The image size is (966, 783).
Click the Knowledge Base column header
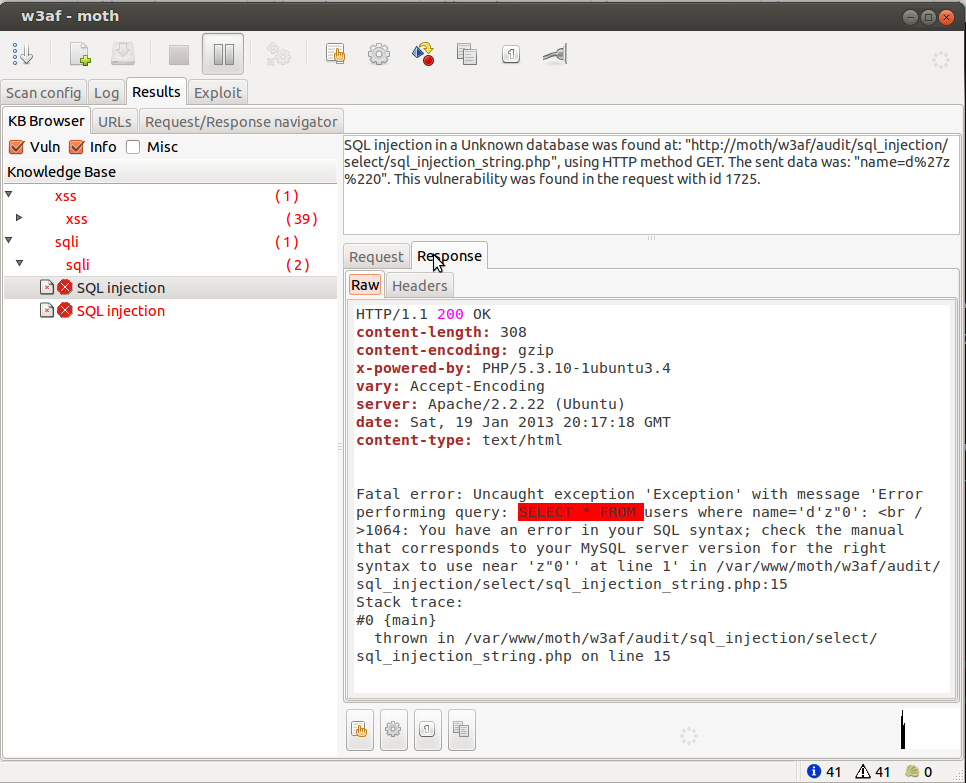(171, 172)
